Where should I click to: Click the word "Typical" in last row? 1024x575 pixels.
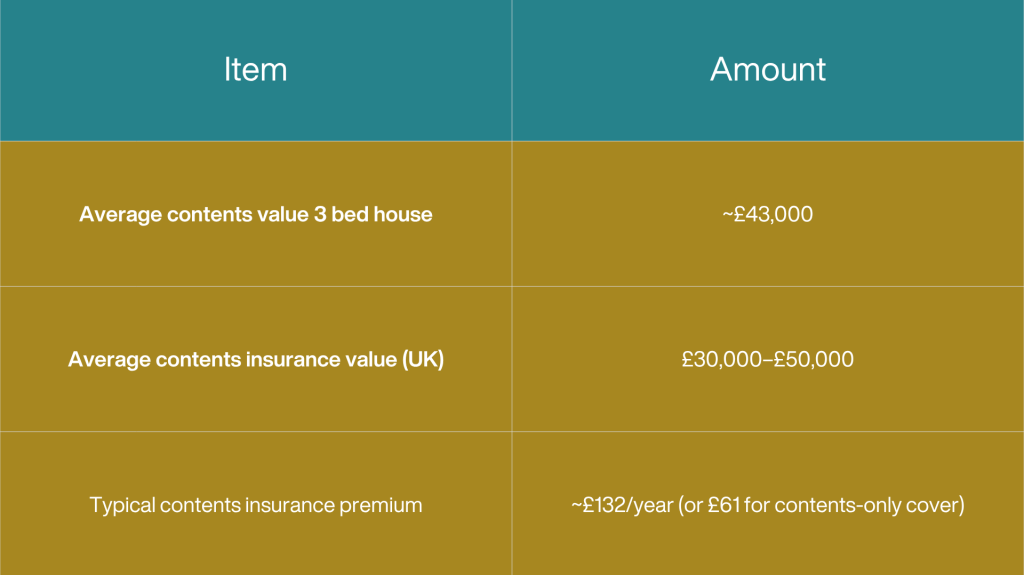click(x=124, y=505)
